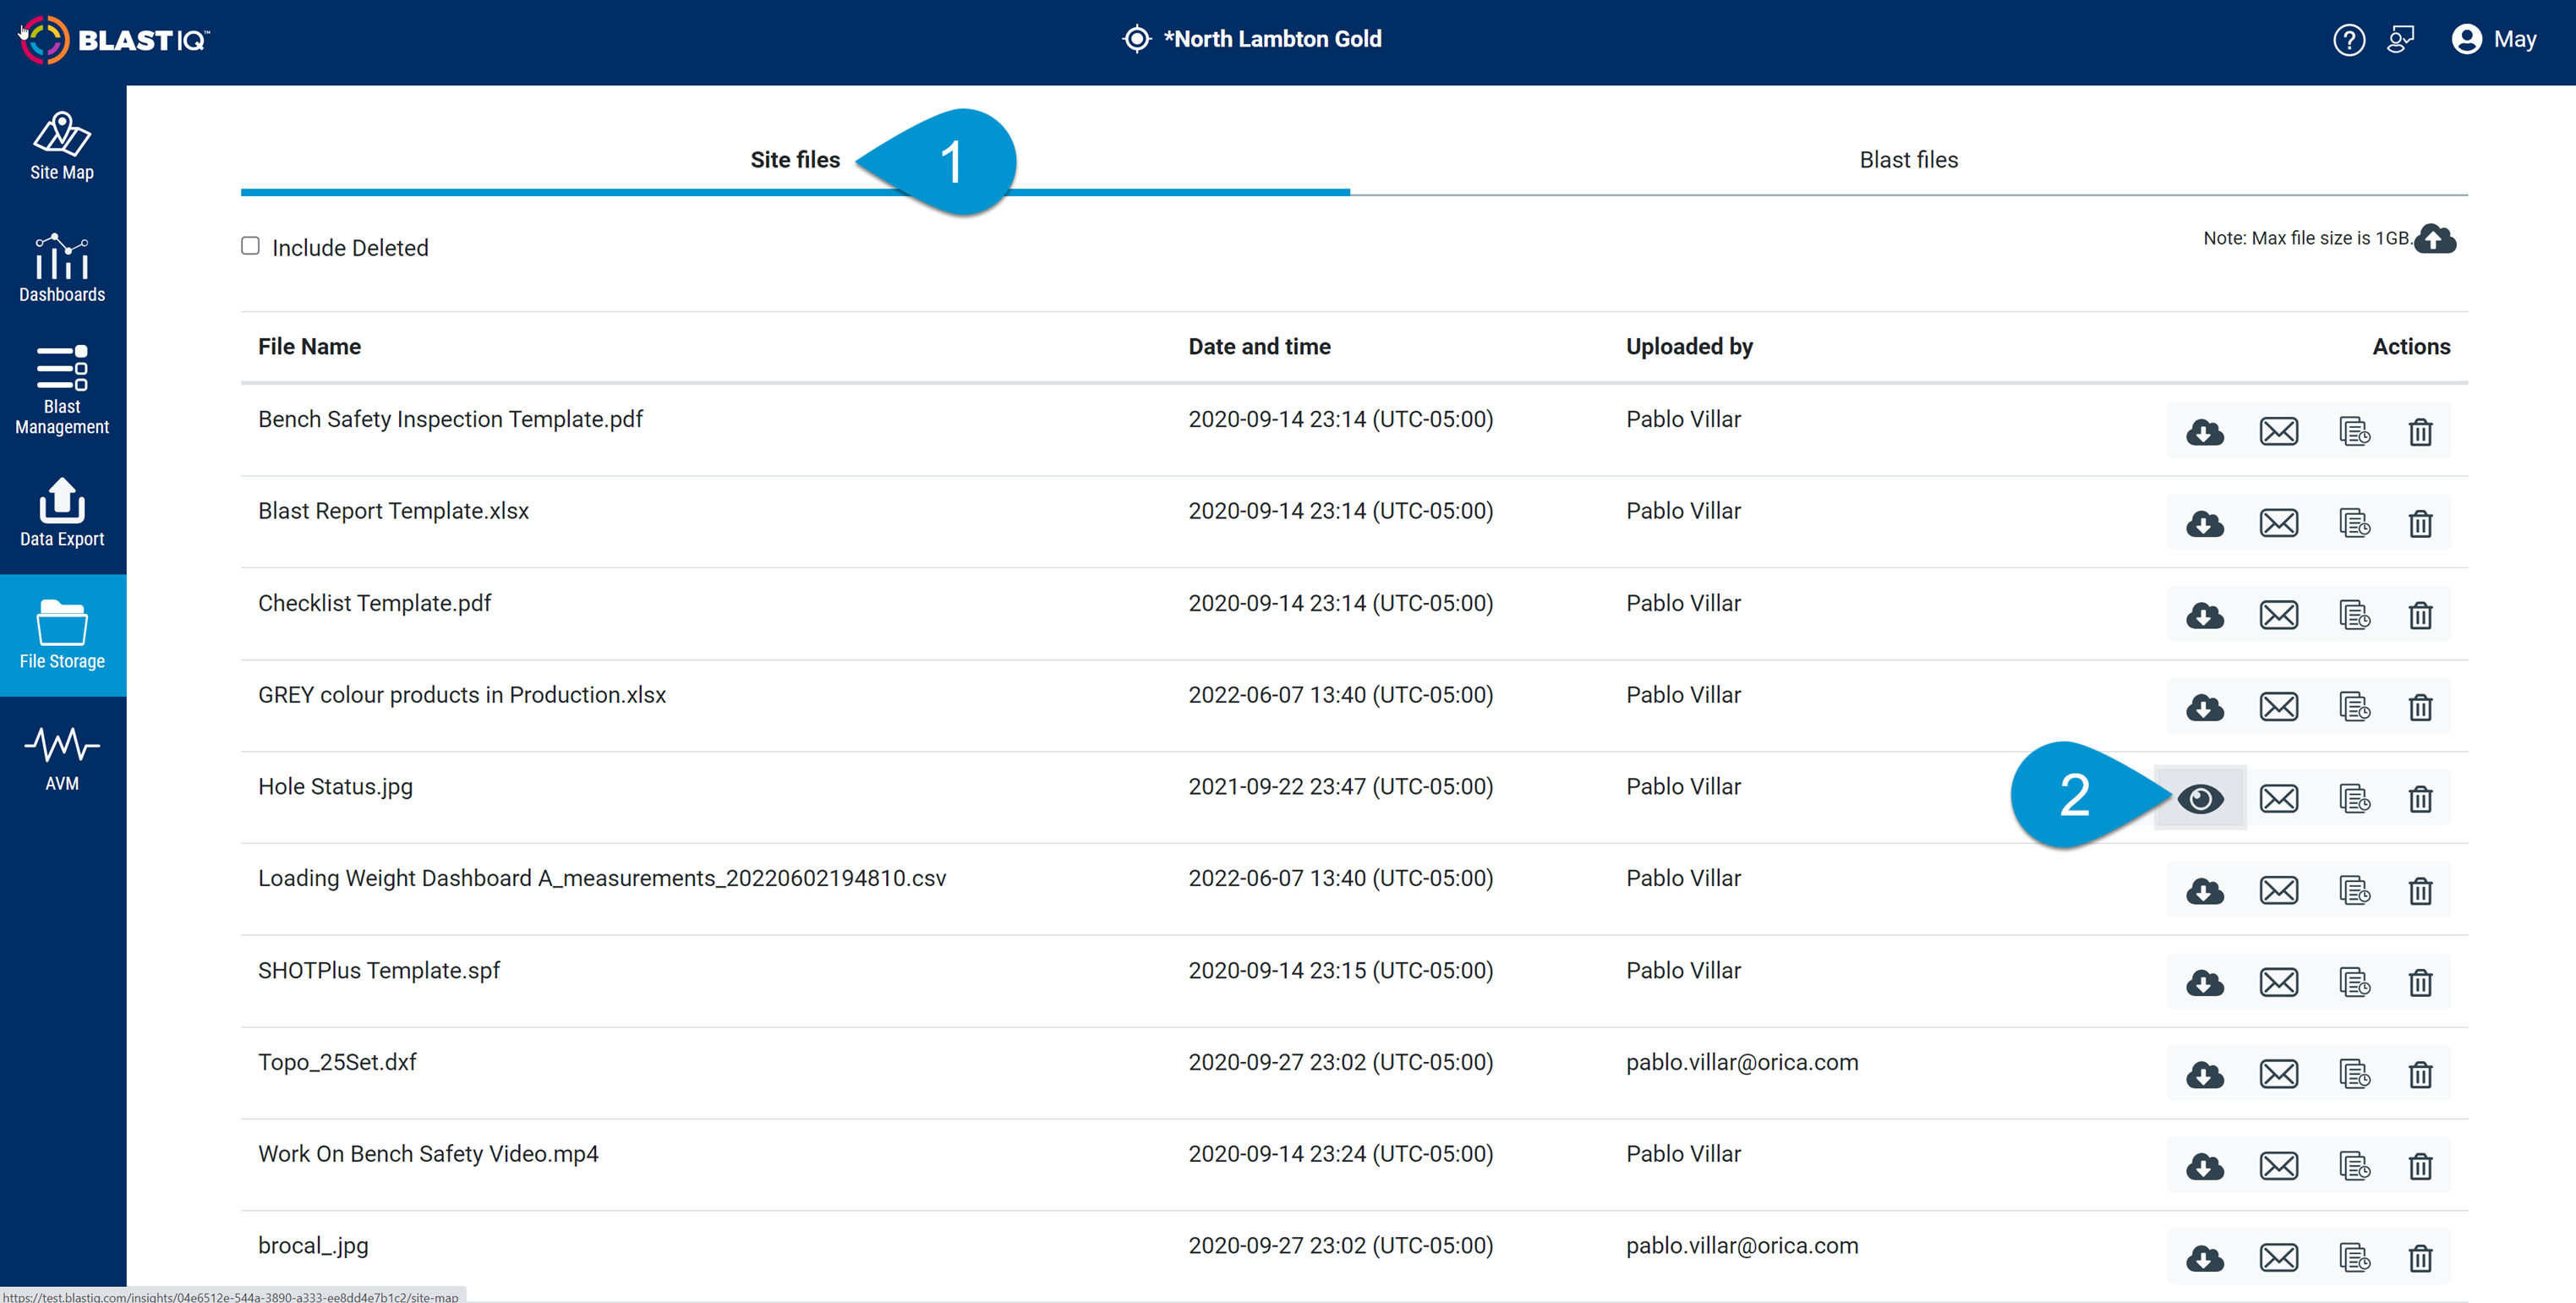The width and height of the screenshot is (2576, 1303).
Task: Delete the Hole Status.jpg file
Action: coord(2420,799)
